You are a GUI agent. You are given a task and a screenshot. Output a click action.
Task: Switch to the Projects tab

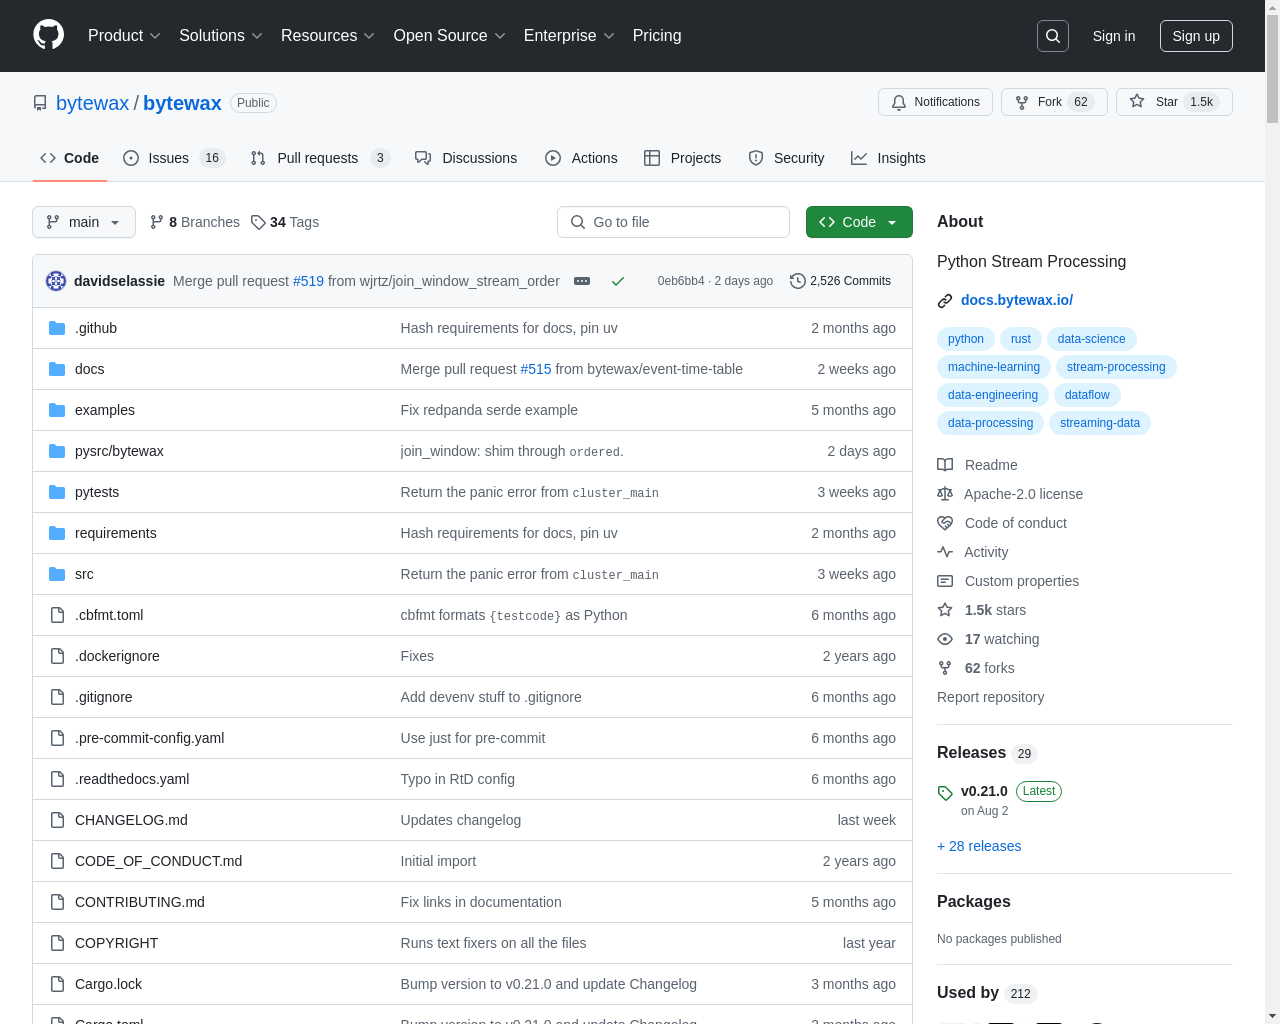click(x=683, y=158)
